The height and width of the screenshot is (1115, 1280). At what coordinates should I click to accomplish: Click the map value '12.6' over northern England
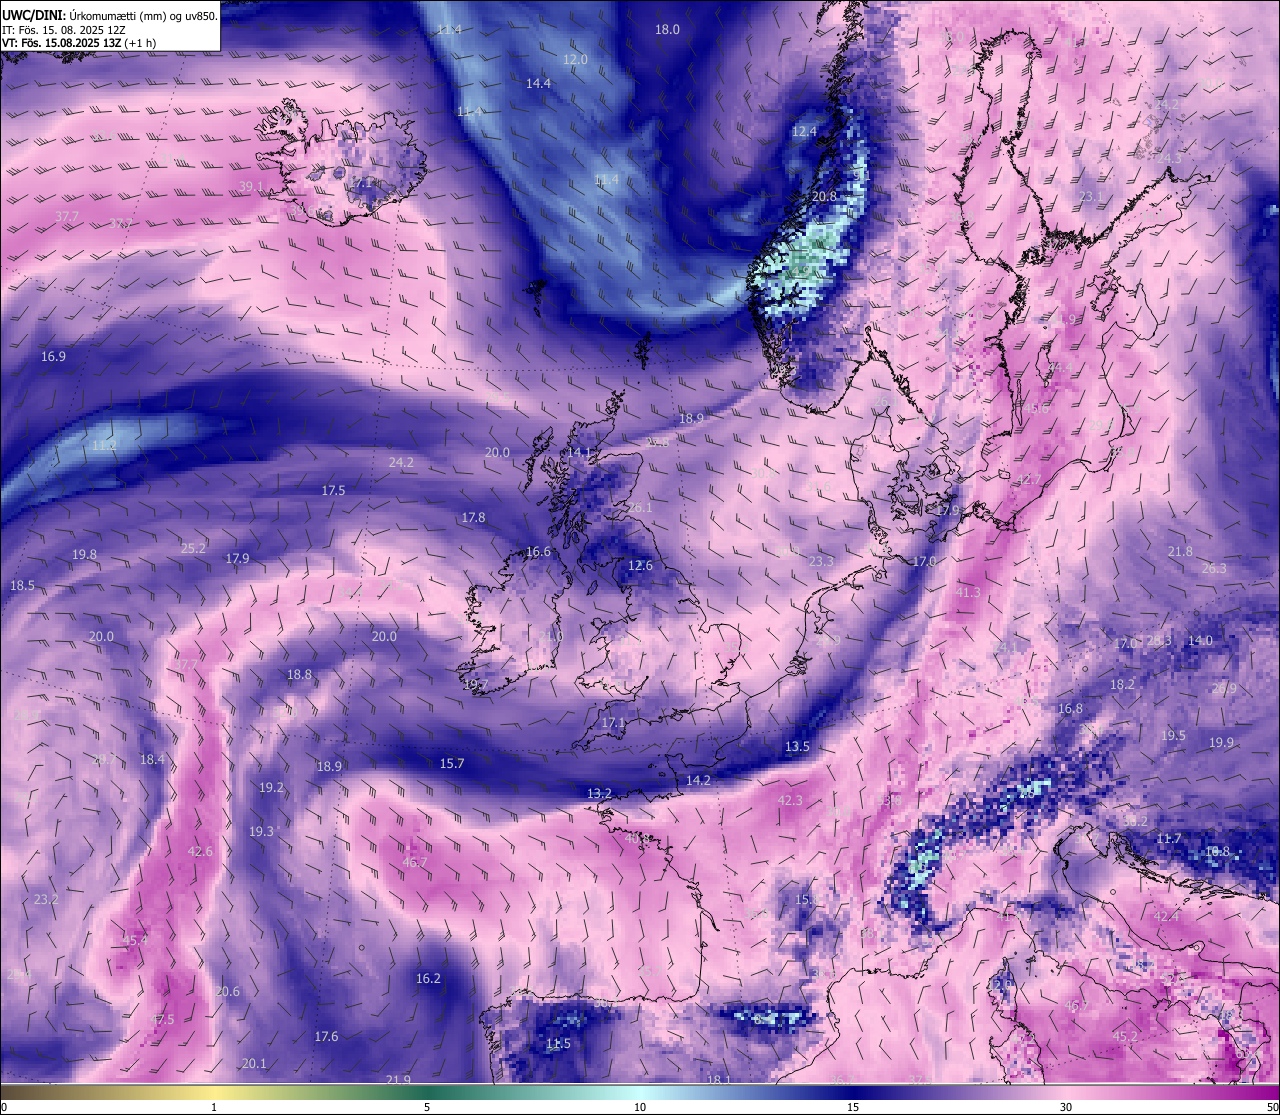click(640, 566)
